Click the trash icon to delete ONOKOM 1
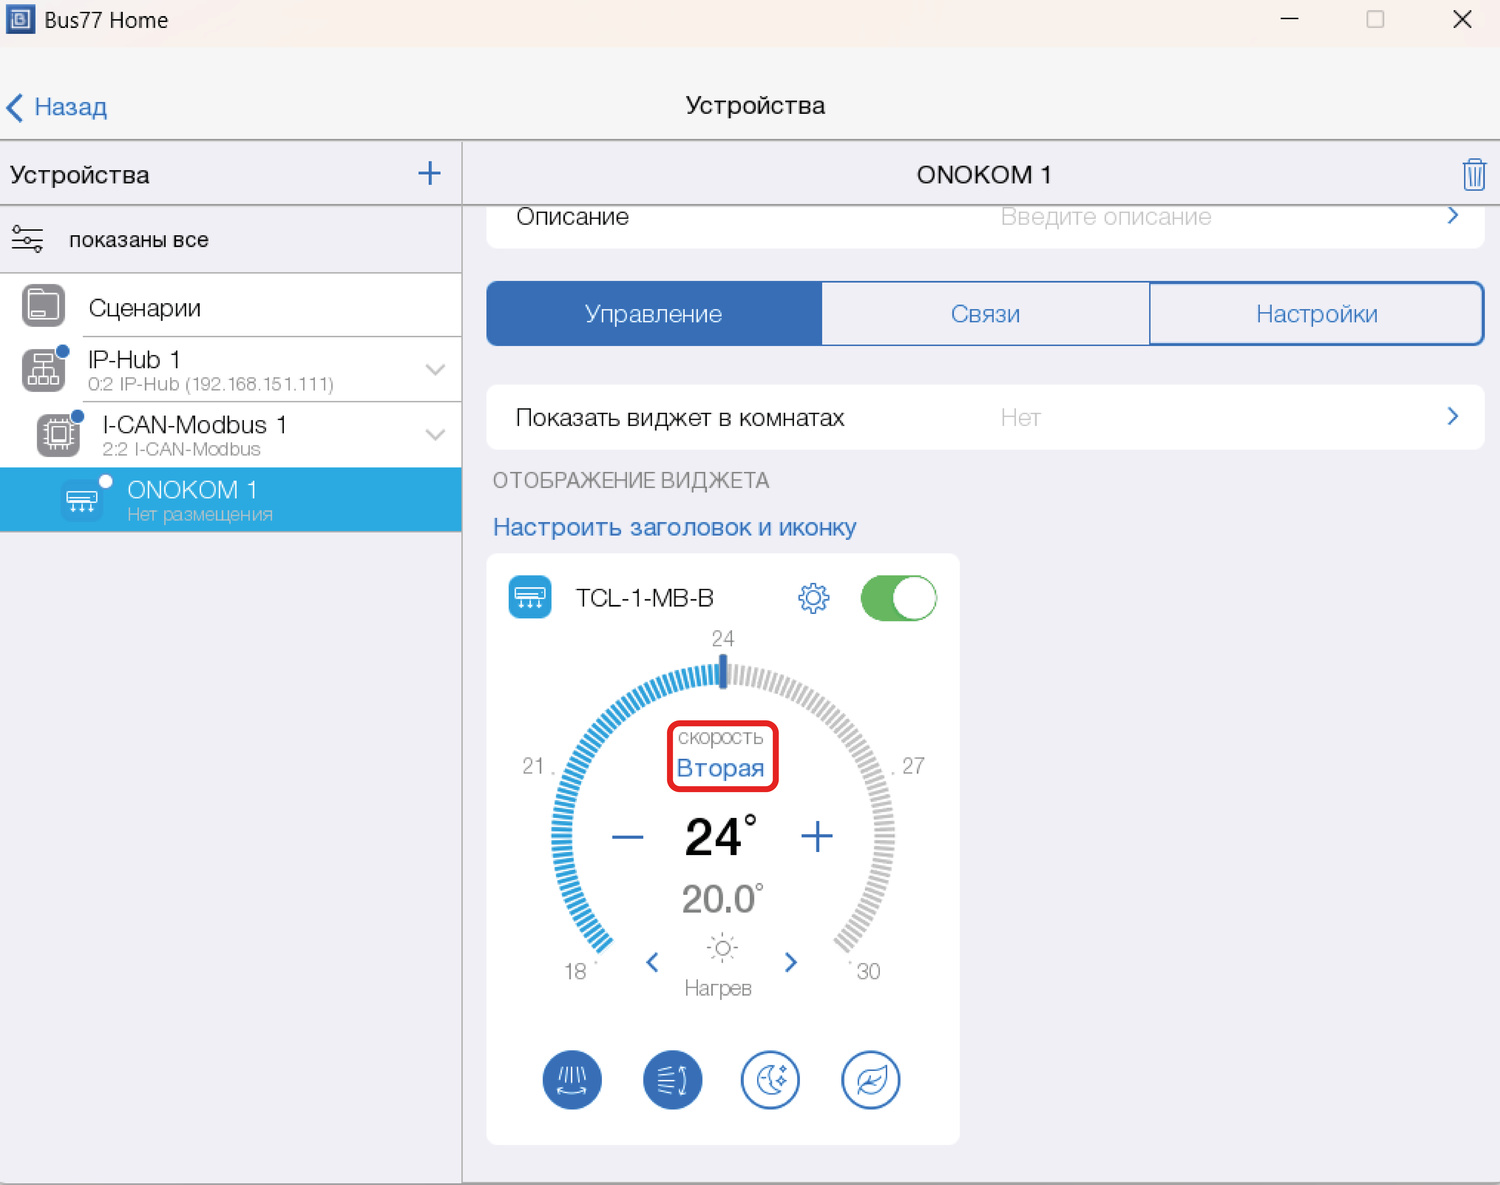This screenshot has width=1500, height=1185. [x=1473, y=175]
